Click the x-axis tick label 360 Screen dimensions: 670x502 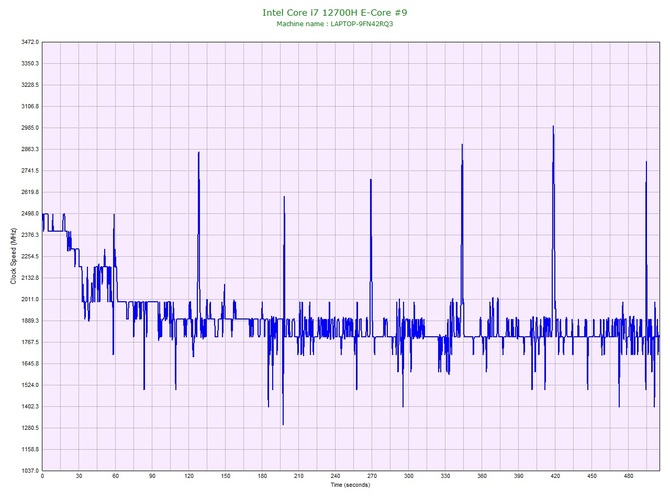(x=482, y=476)
